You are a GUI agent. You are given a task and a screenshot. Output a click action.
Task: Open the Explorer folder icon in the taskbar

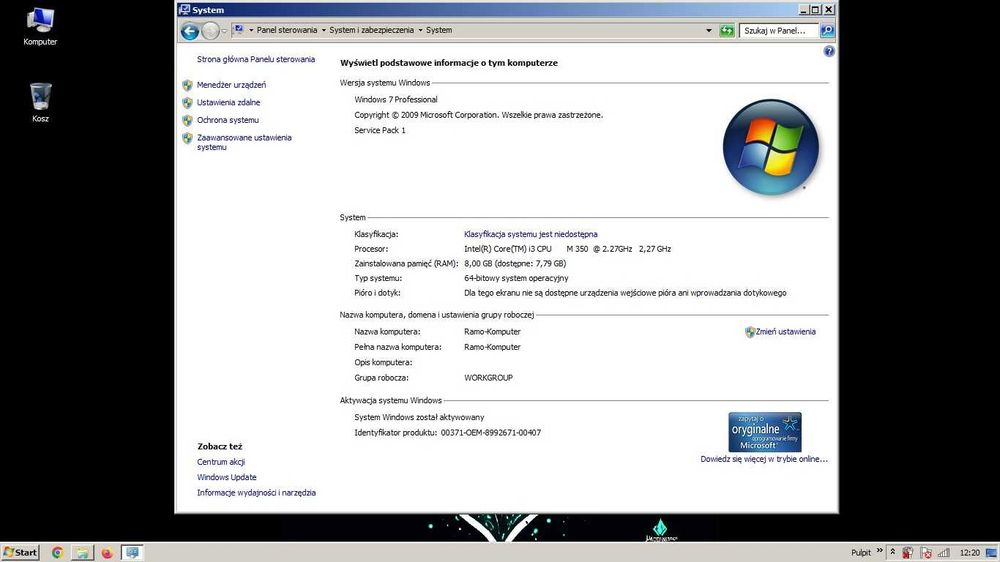(x=82, y=552)
